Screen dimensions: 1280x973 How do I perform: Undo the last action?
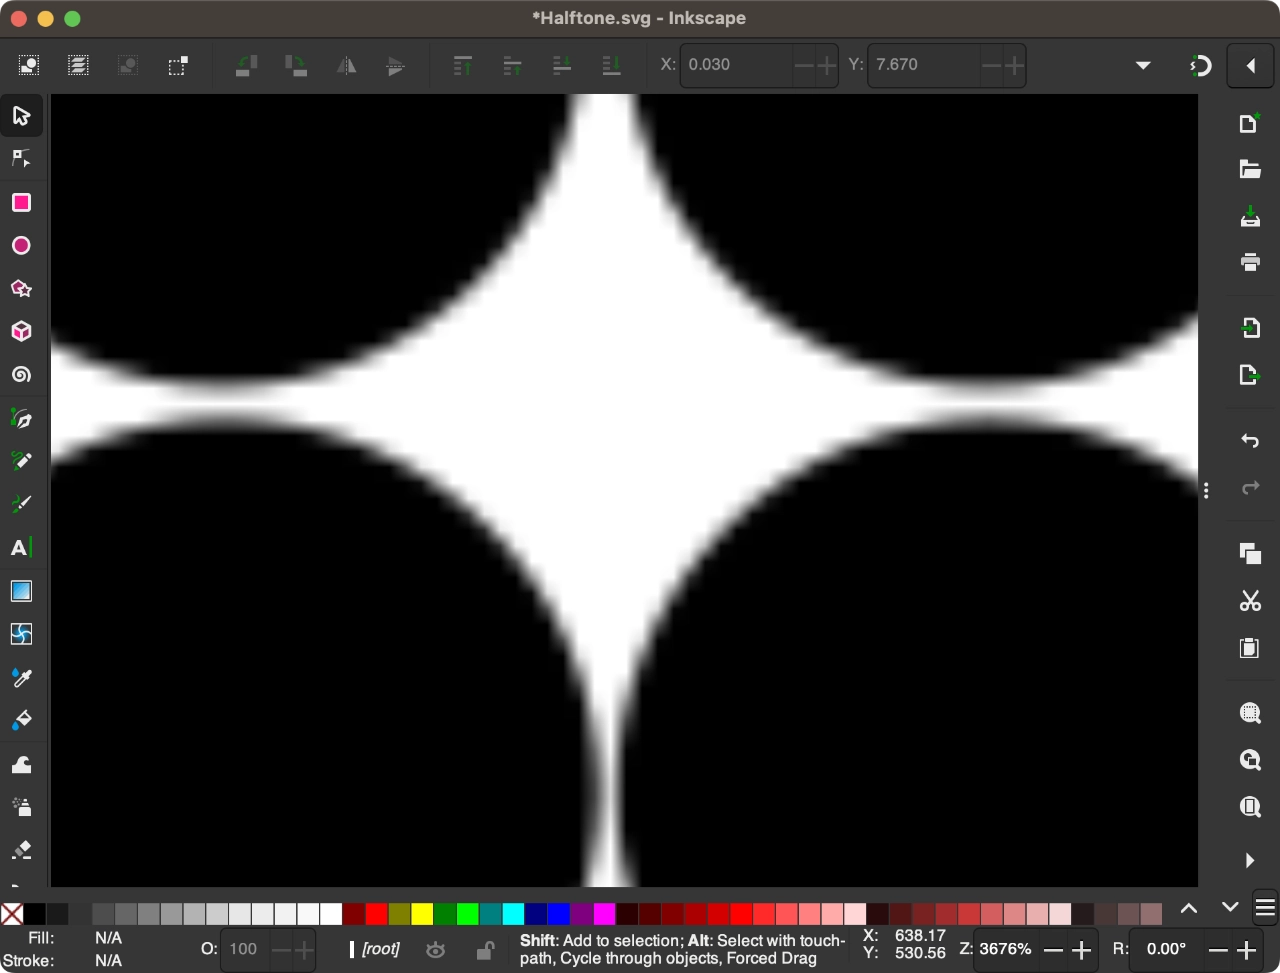coord(1250,441)
